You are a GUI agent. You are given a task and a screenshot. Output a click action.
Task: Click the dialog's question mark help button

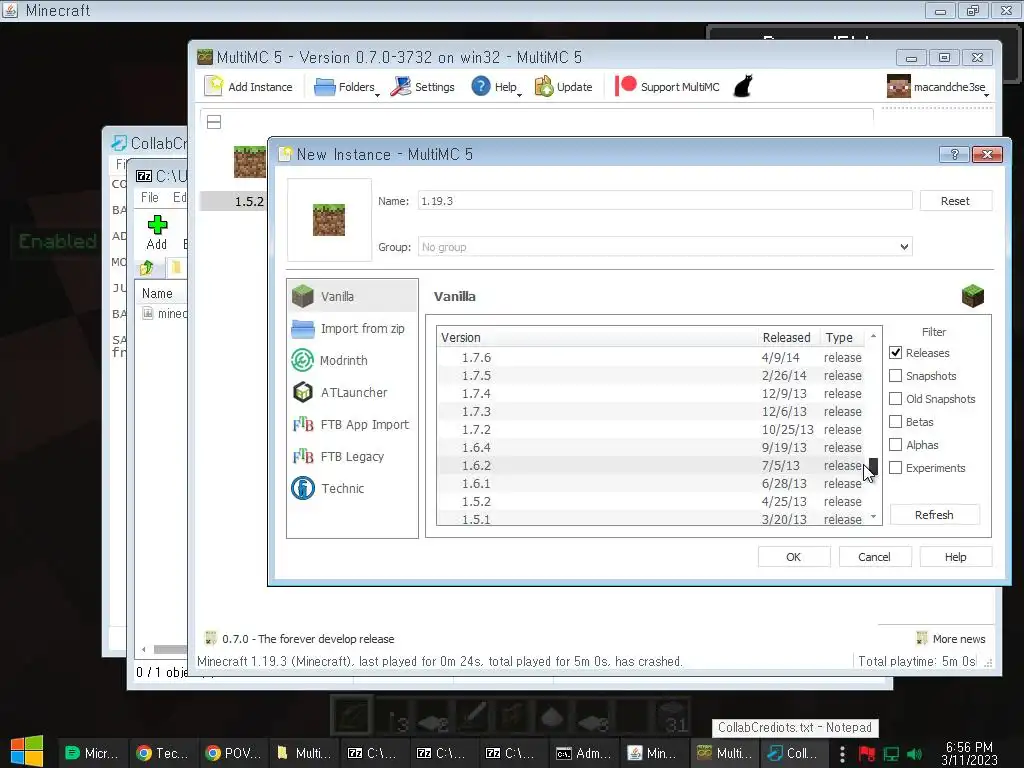click(954, 154)
